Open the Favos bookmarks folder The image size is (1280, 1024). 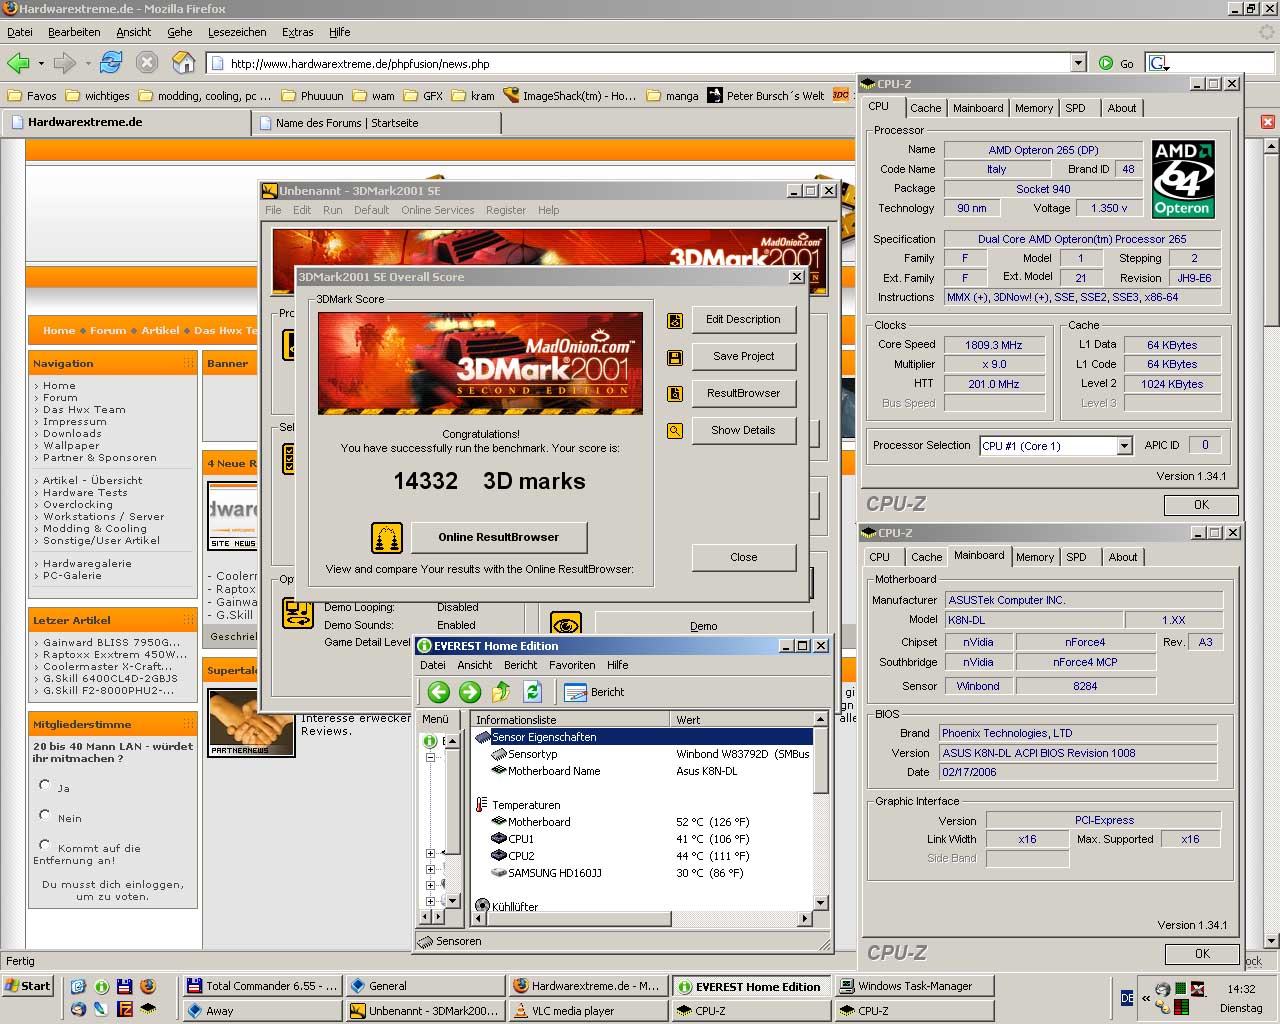coord(32,96)
